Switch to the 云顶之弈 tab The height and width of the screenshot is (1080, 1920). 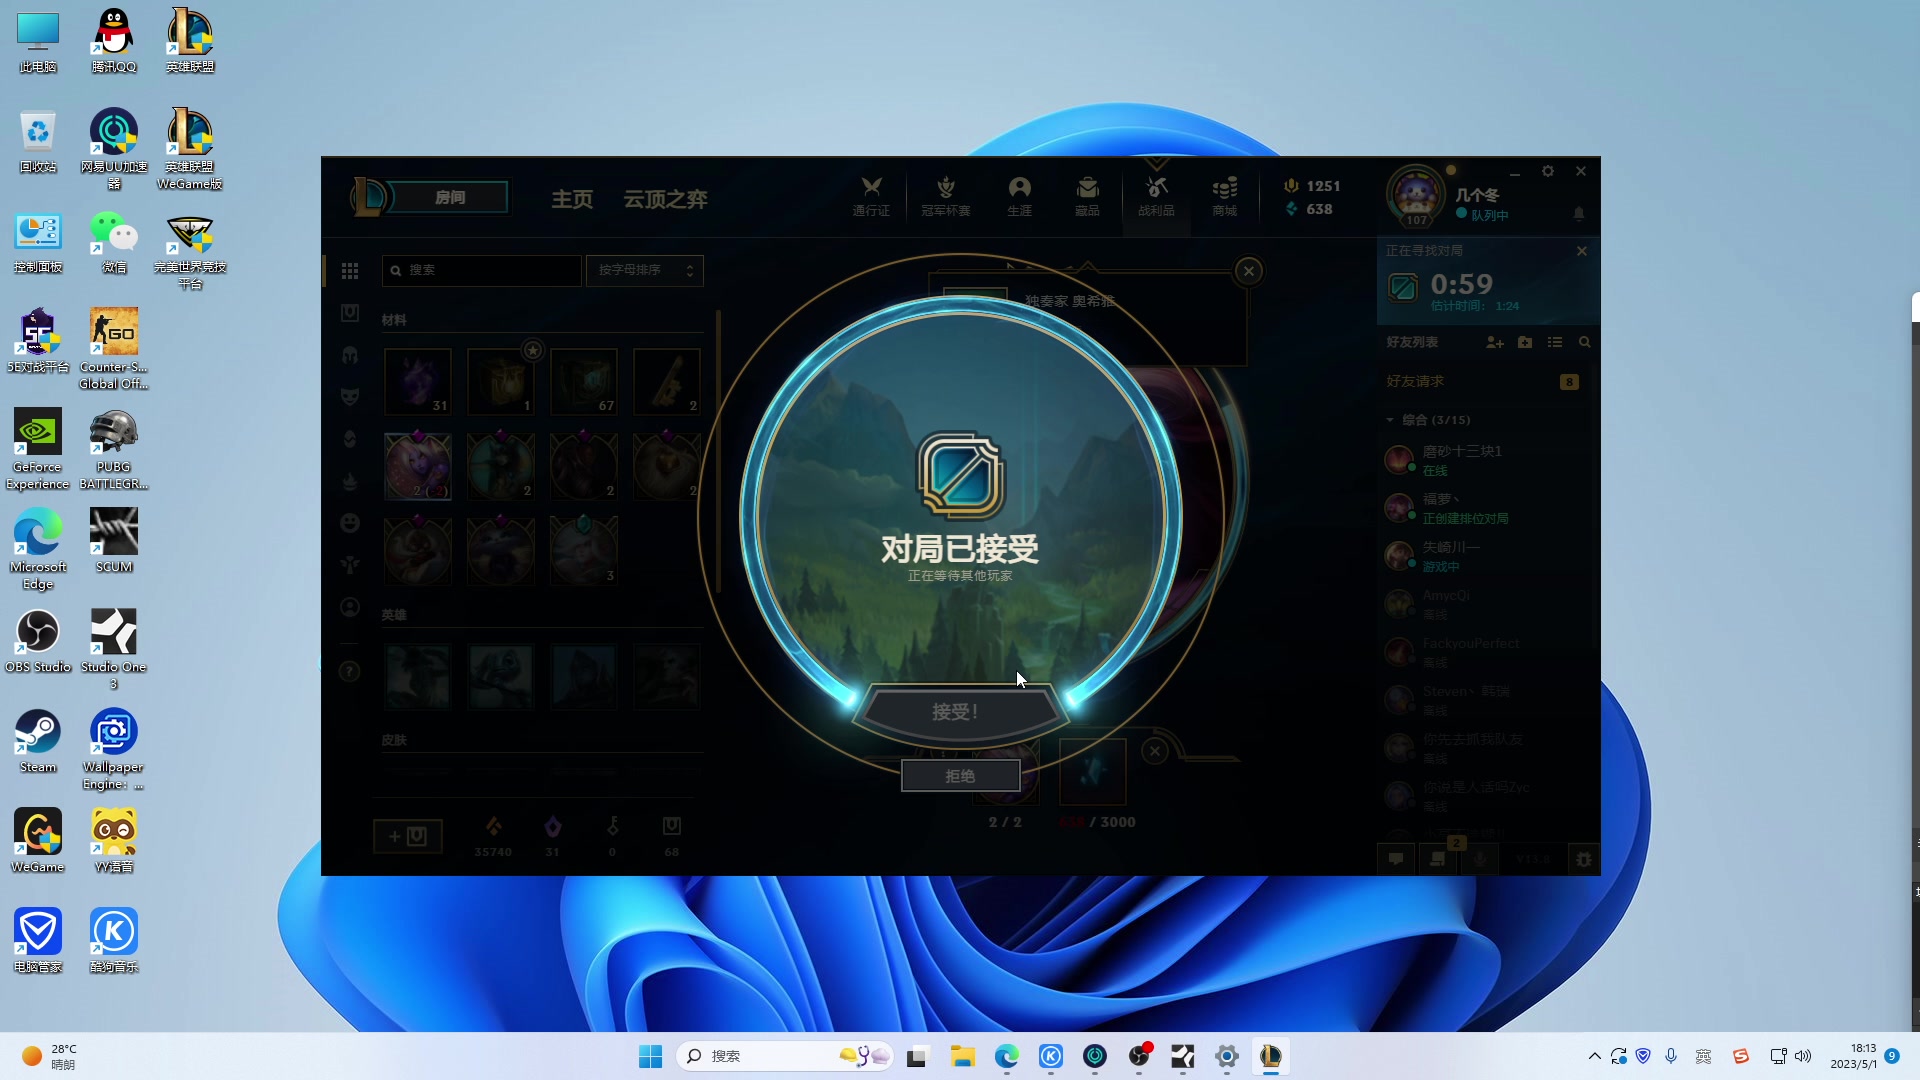click(665, 199)
